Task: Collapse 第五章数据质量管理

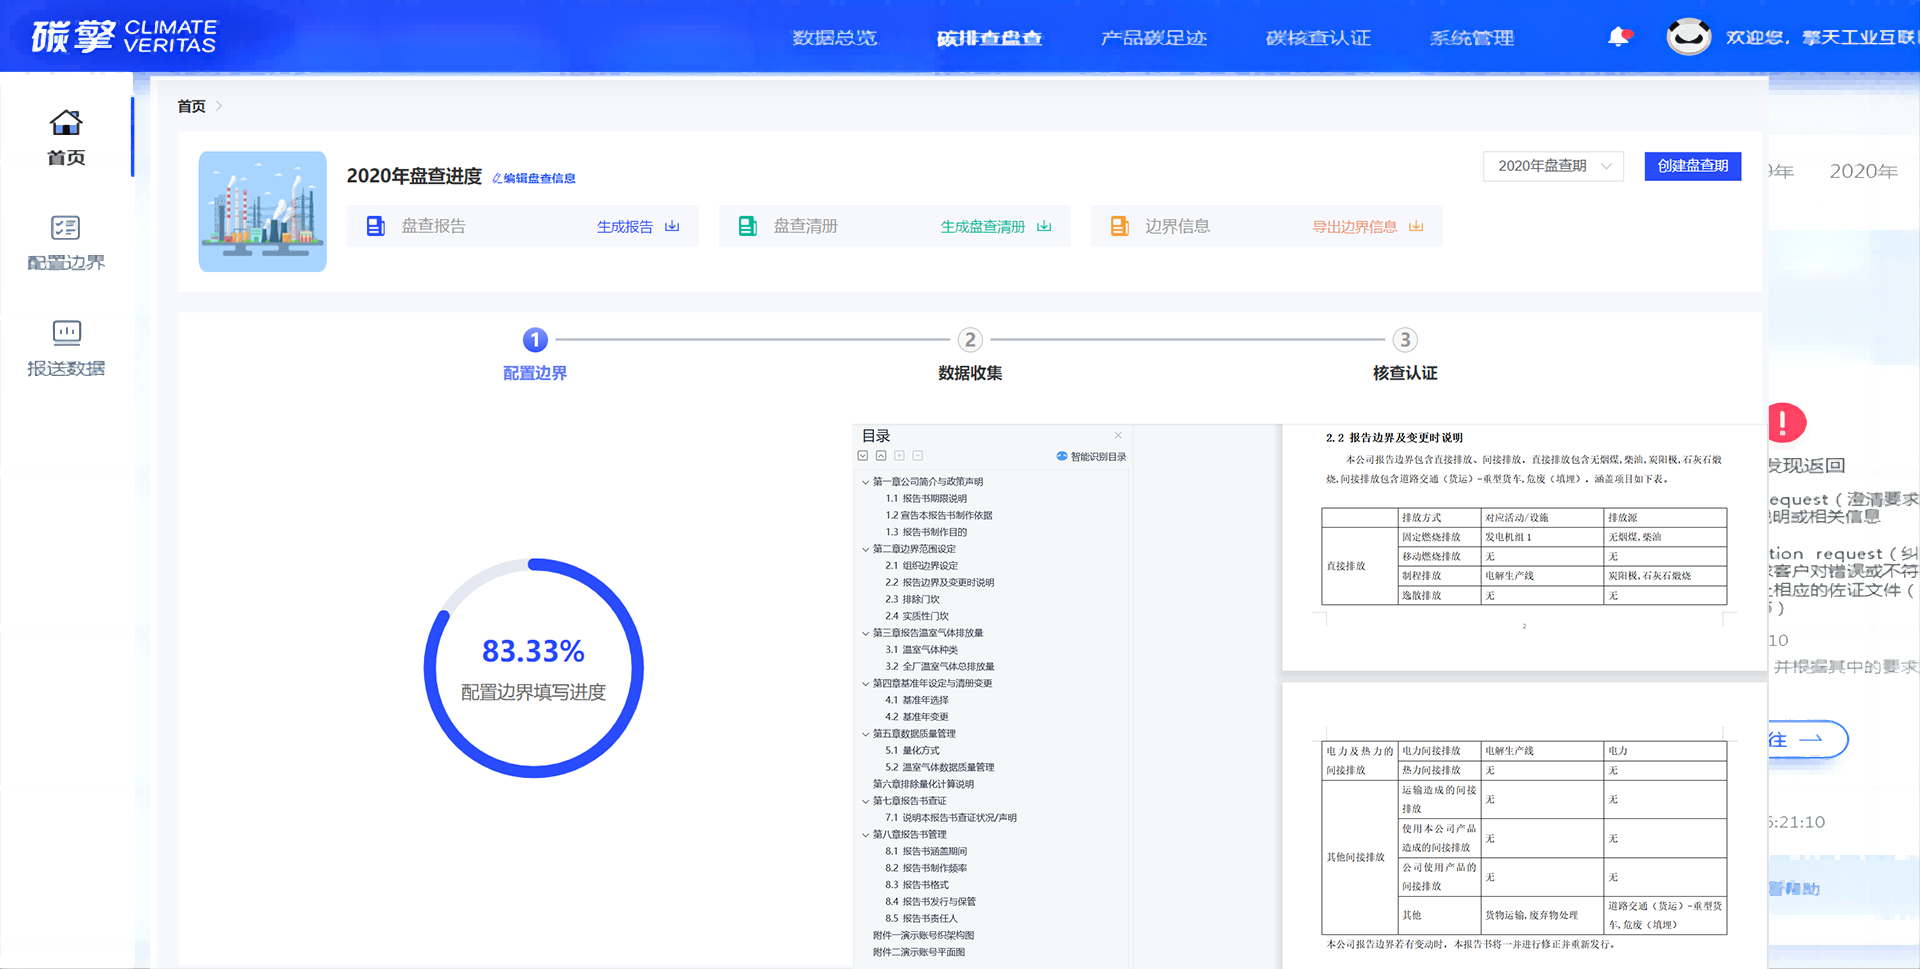Action: click(866, 734)
